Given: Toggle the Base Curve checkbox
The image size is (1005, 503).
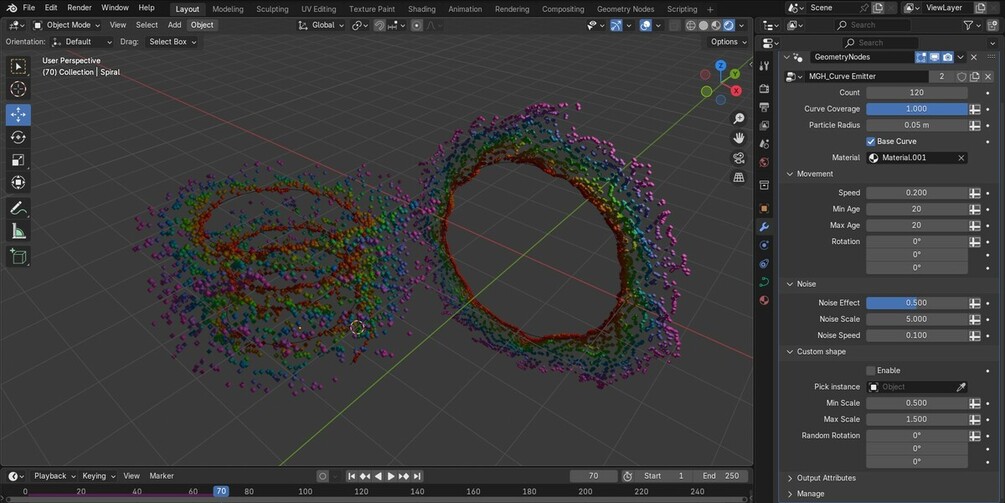Looking at the screenshot, I should pos(870,141).
